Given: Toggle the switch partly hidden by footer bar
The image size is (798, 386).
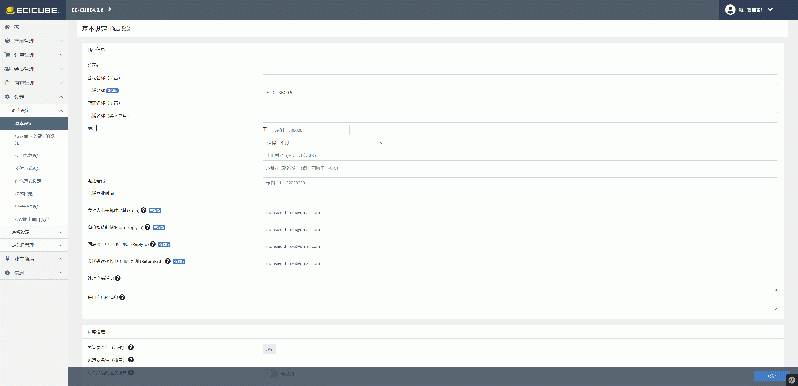Looking at the screenshot, I should (271, 373).
